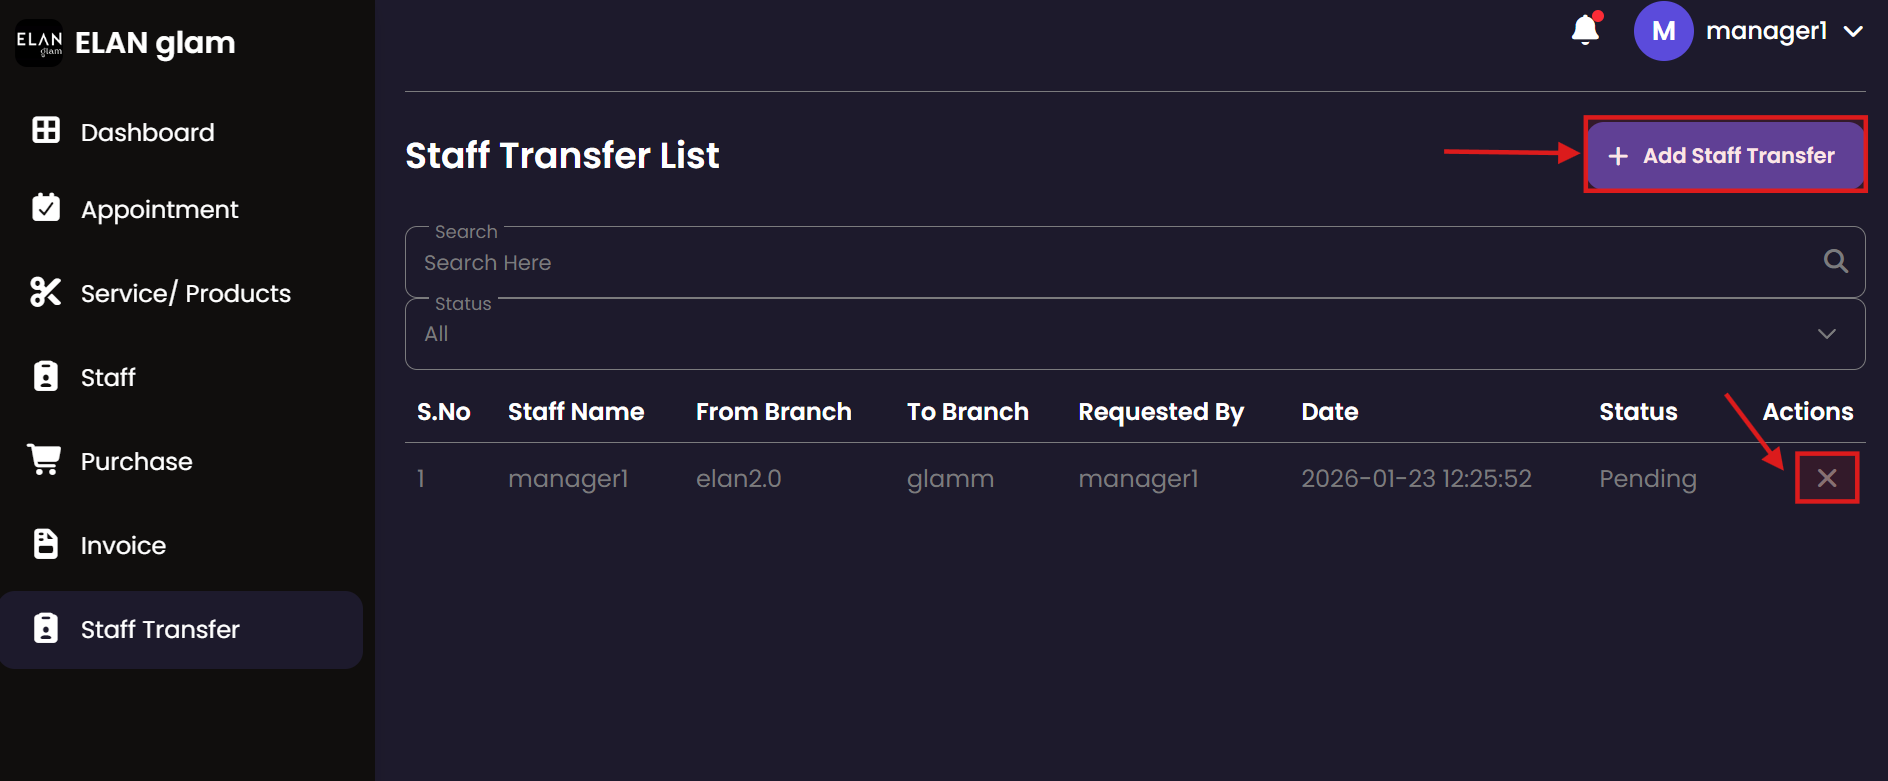Click Add Staff Transfer button
Screen dimensions: 1888x781
click(x=1725, y=156)
